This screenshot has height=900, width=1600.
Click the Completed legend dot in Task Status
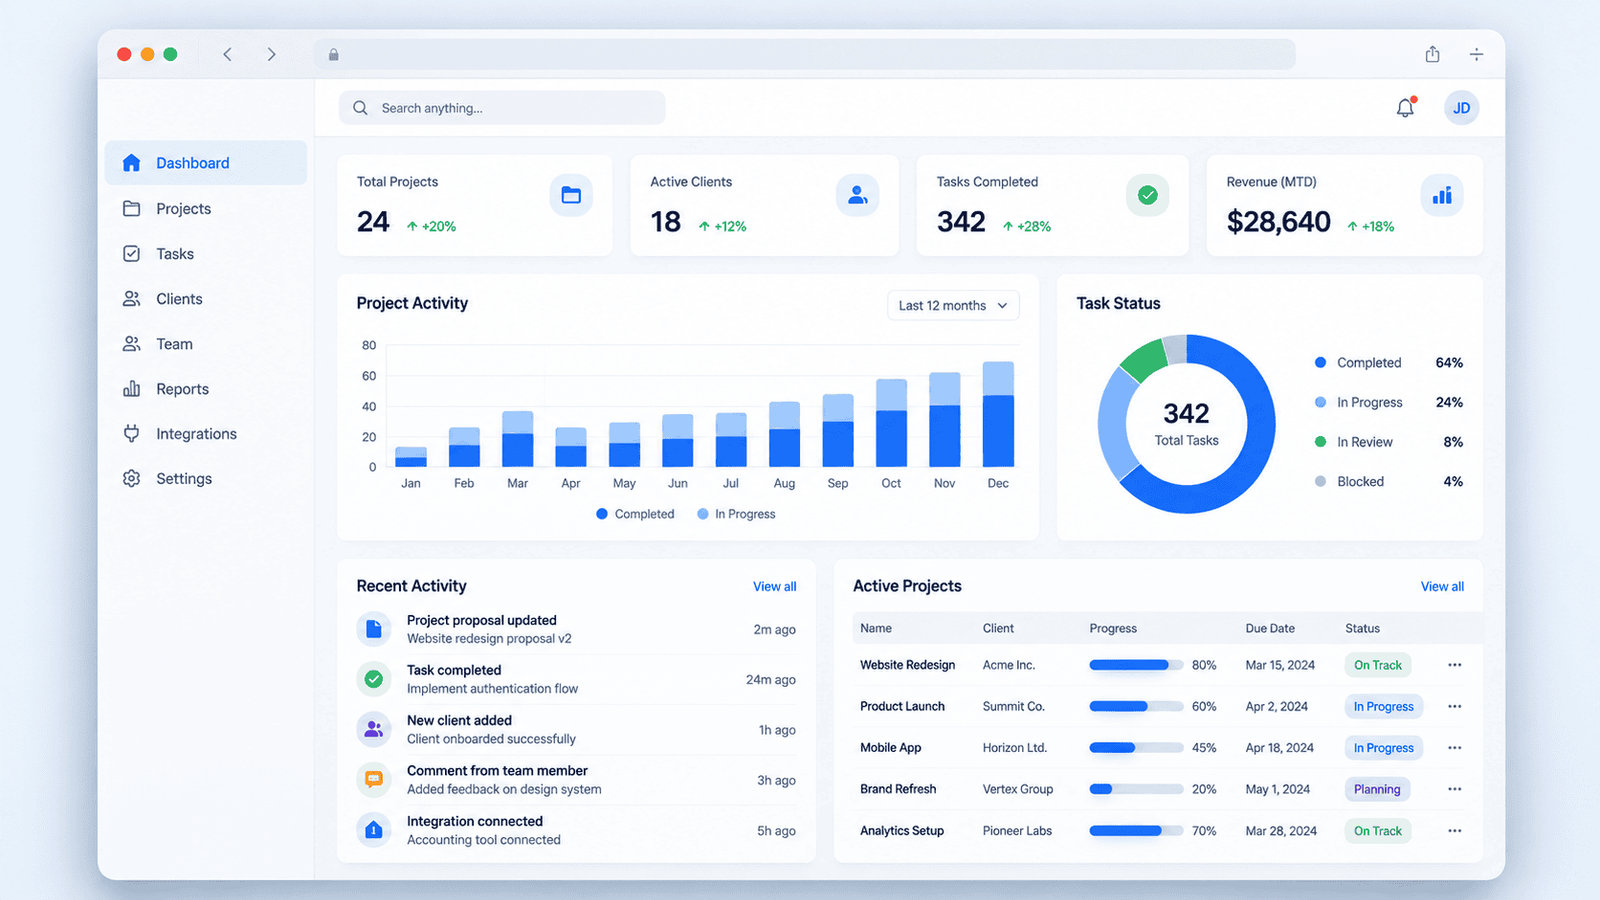pos(1320,363)
